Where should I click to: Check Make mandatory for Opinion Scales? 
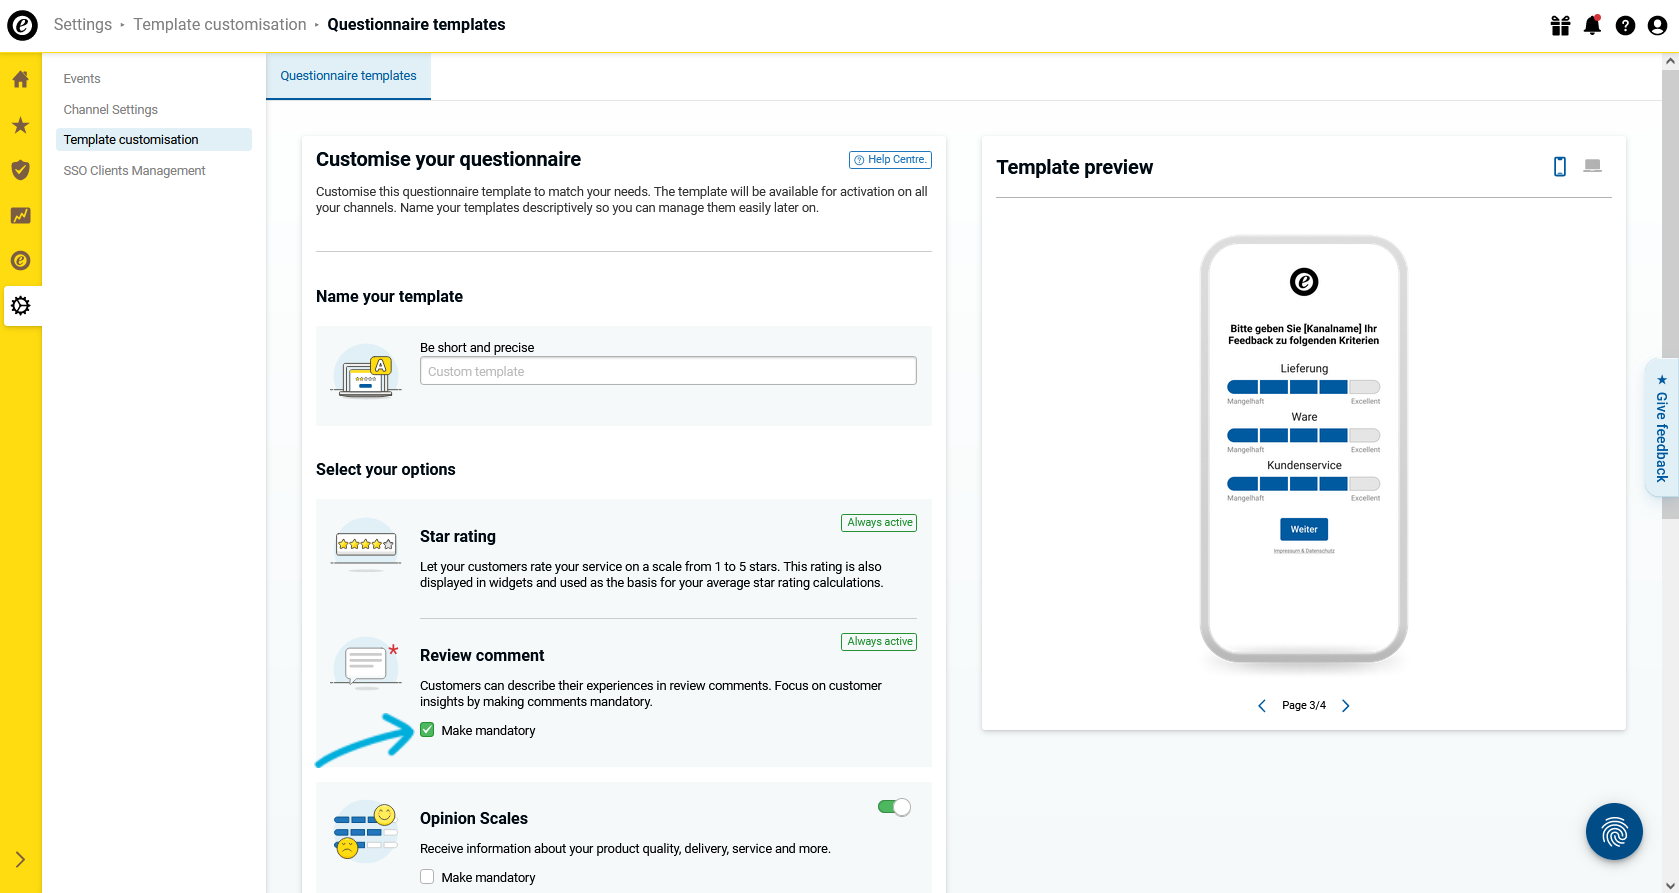click(x=427, y=877)
